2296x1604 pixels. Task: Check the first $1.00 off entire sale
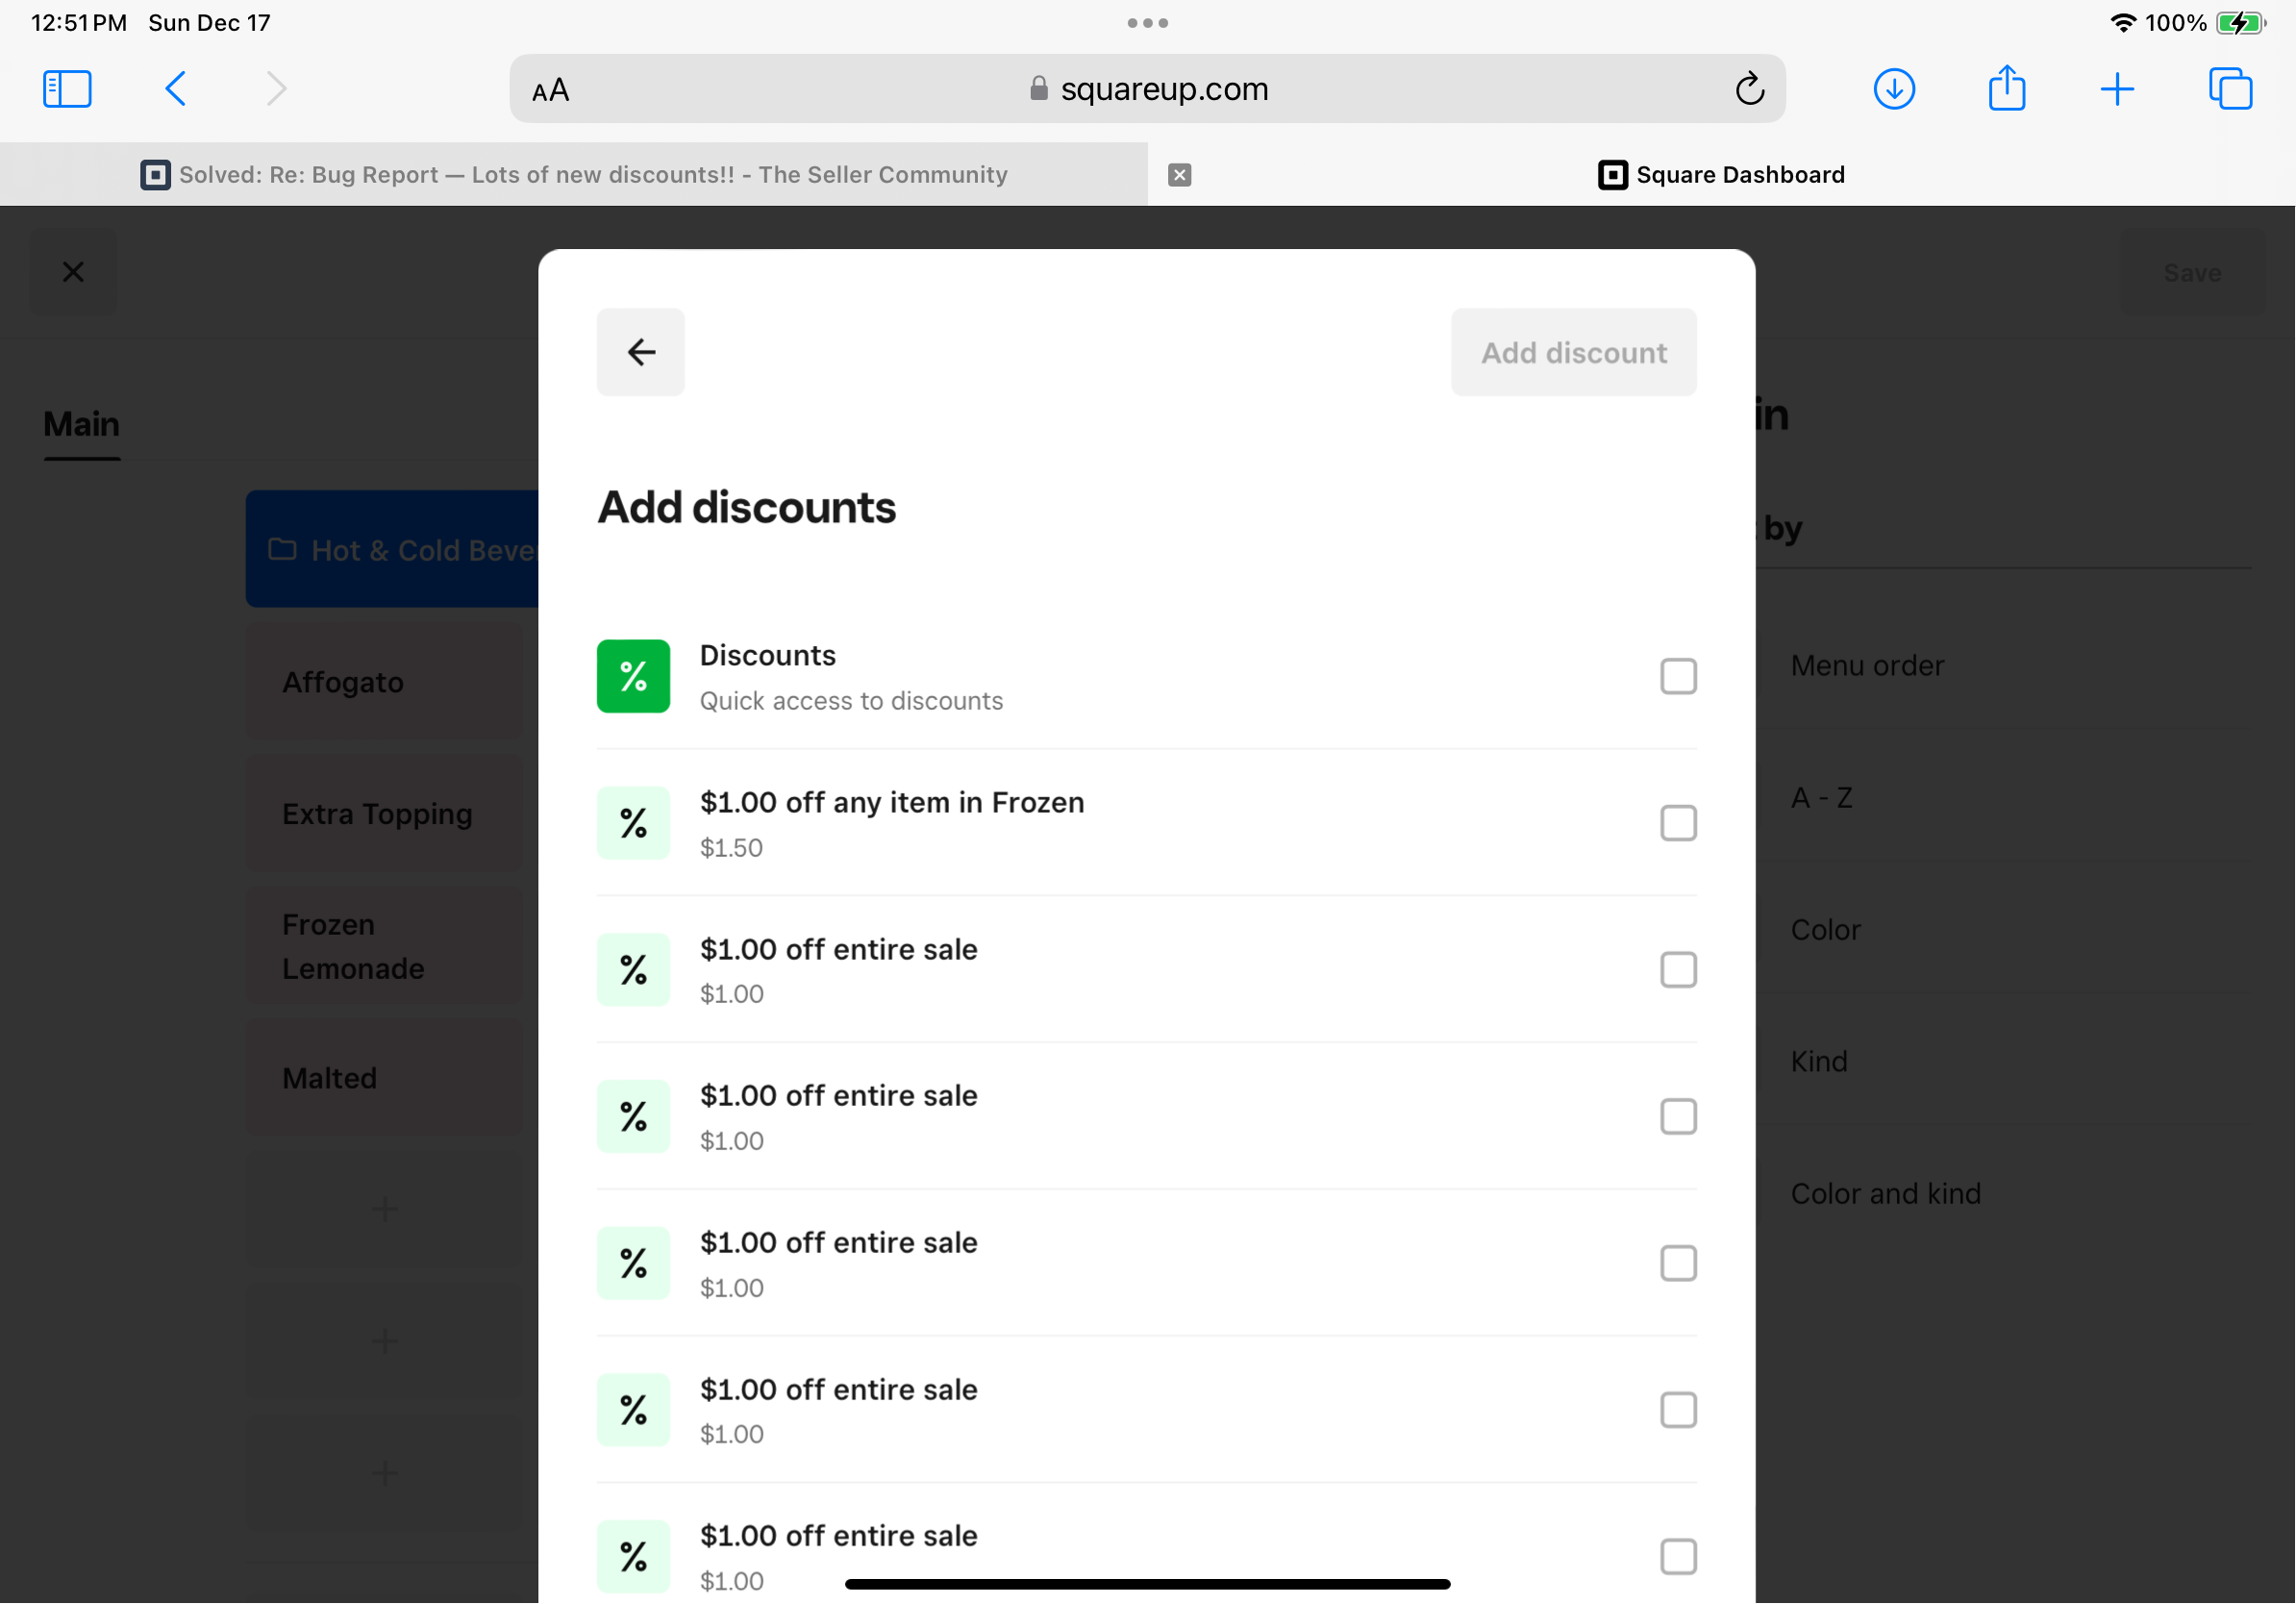click(1678, 970)
